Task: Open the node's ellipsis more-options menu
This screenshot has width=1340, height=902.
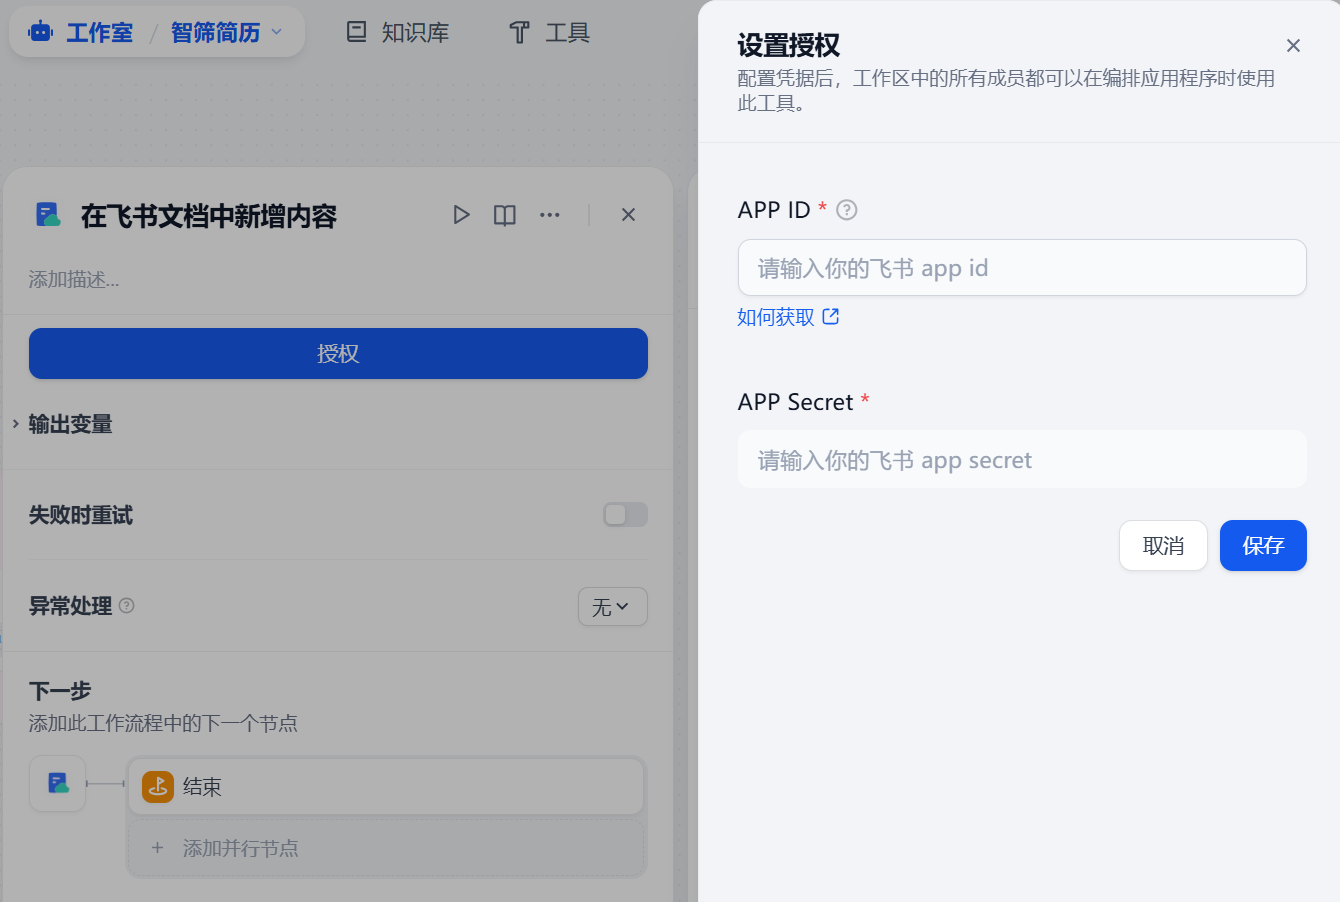Action: click(x=549, y=214)
